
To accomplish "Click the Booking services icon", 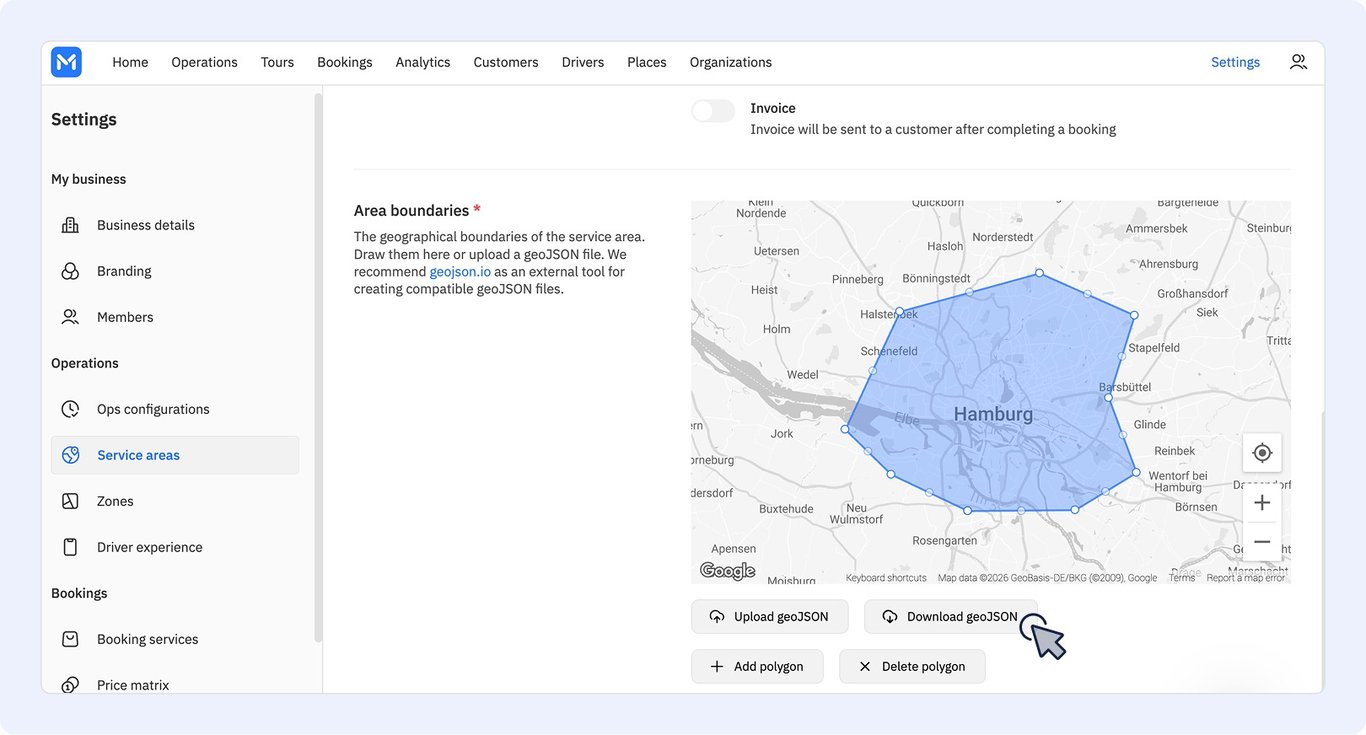I will click(70, 639).
